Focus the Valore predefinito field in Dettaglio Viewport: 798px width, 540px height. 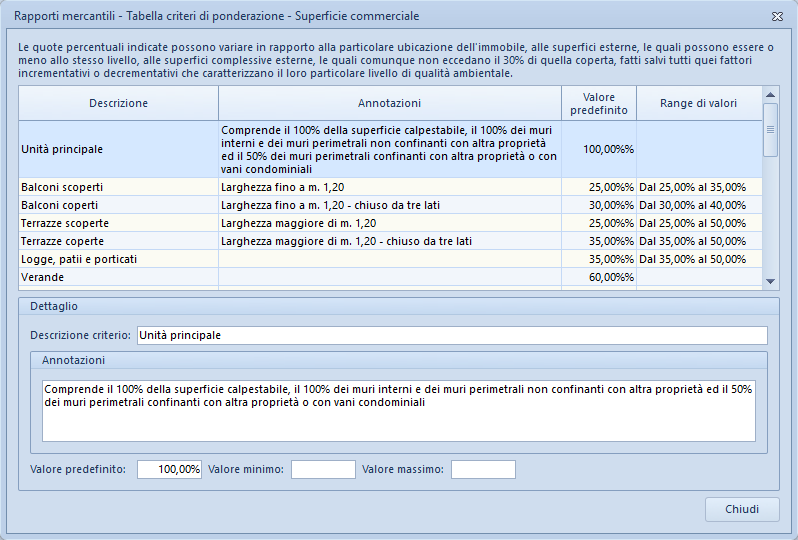(169, 469)
